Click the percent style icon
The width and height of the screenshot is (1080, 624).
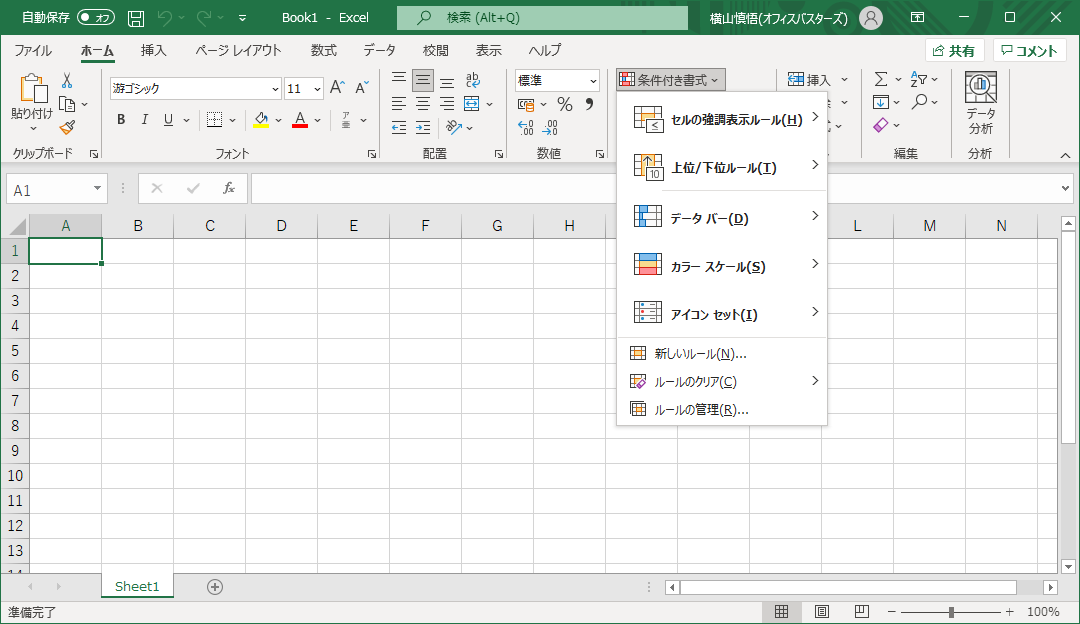click(565, 104)
